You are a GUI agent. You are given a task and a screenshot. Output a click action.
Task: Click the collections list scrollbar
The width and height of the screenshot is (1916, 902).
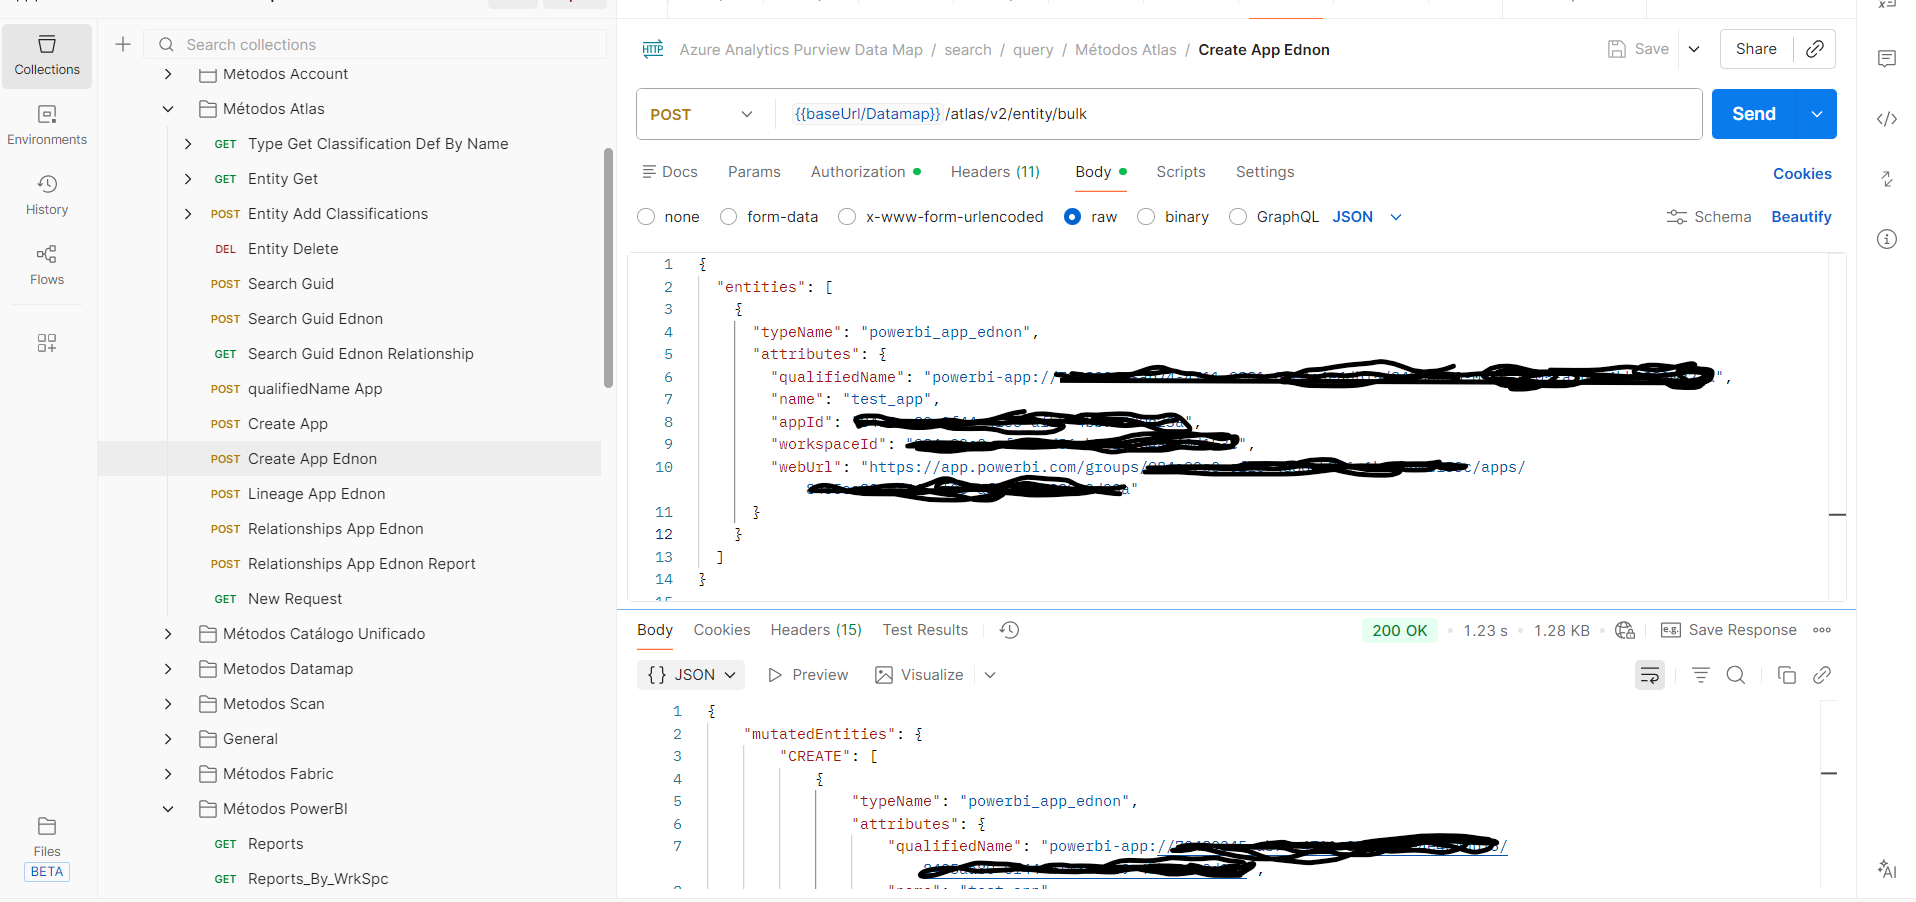[x=608, y=268]
